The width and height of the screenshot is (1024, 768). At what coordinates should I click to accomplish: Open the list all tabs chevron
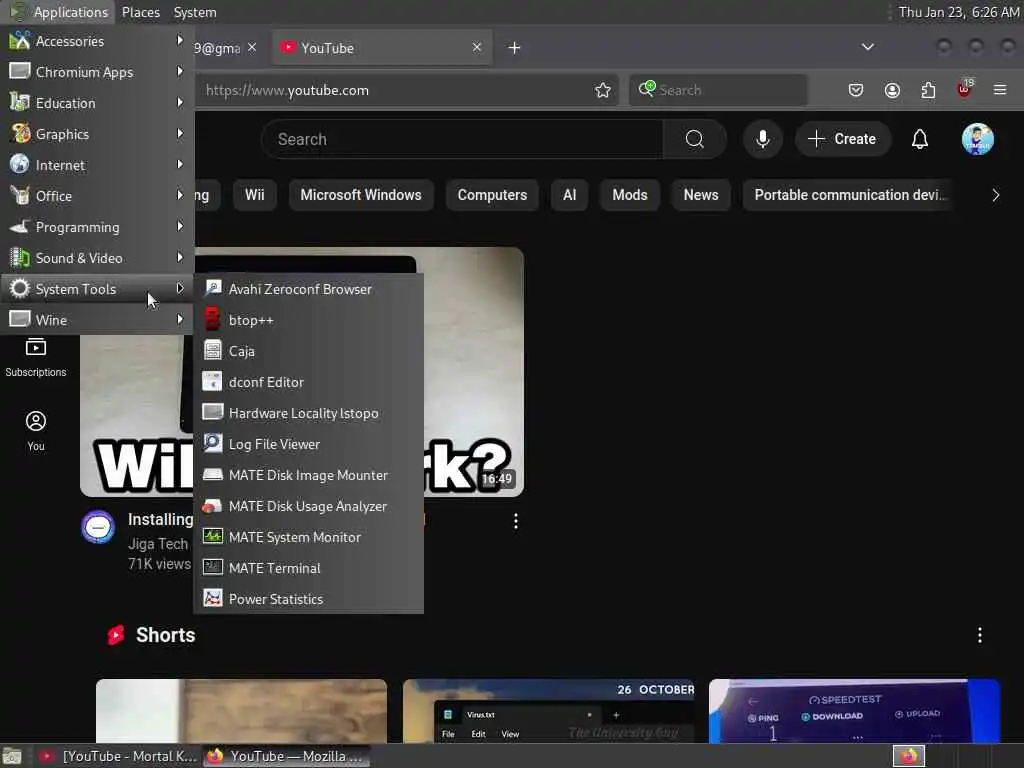pyautogui.click(x=868, y=47)
